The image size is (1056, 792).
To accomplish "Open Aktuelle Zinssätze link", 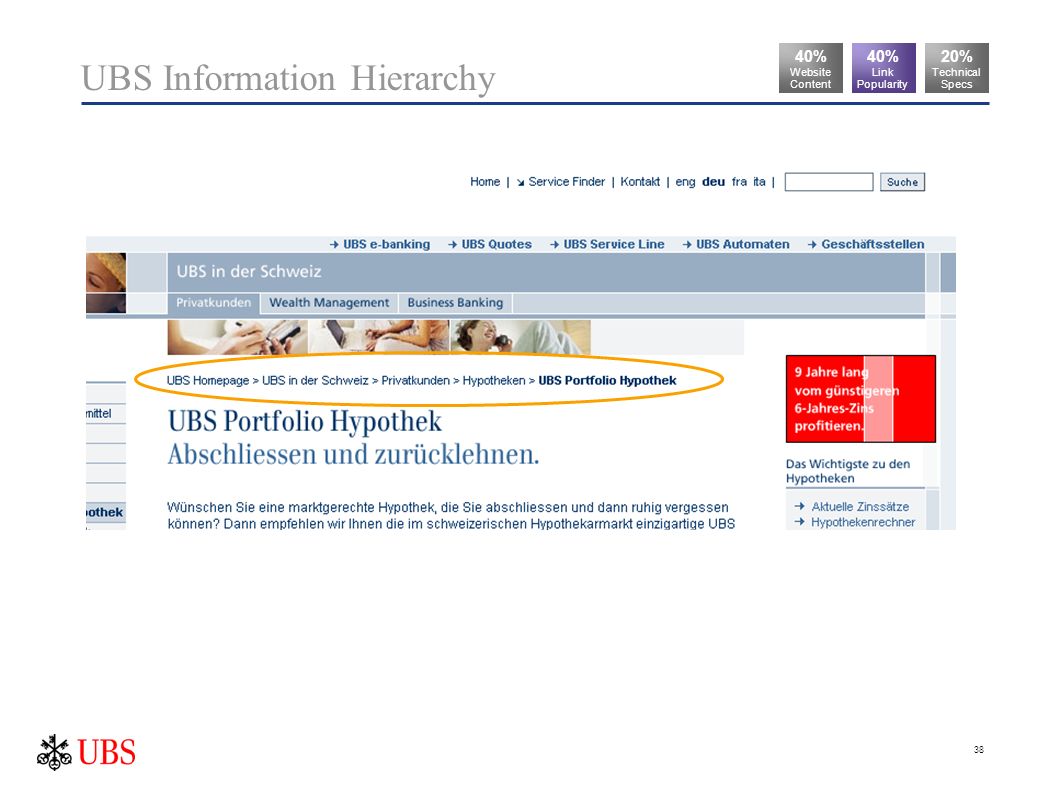I will [860, 506].
